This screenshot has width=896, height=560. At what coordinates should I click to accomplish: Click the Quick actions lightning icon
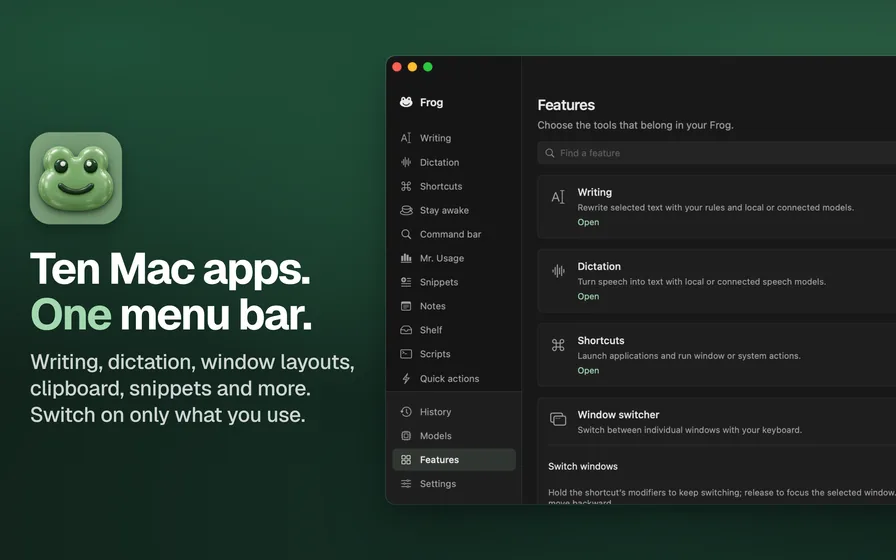[x=406, y=378]
